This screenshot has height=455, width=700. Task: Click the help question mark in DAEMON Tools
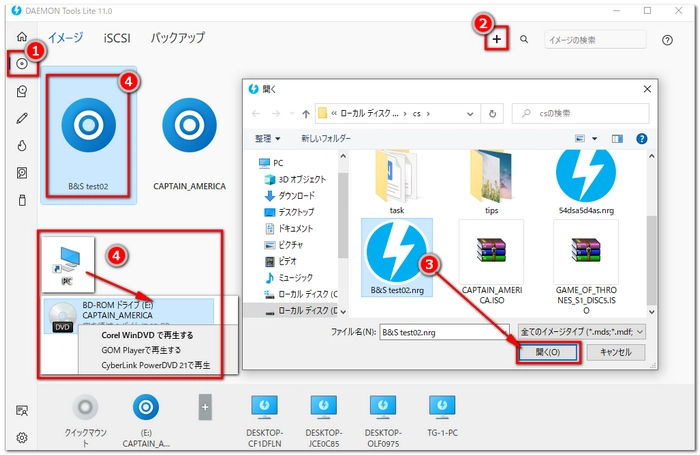tap(667, 39)
